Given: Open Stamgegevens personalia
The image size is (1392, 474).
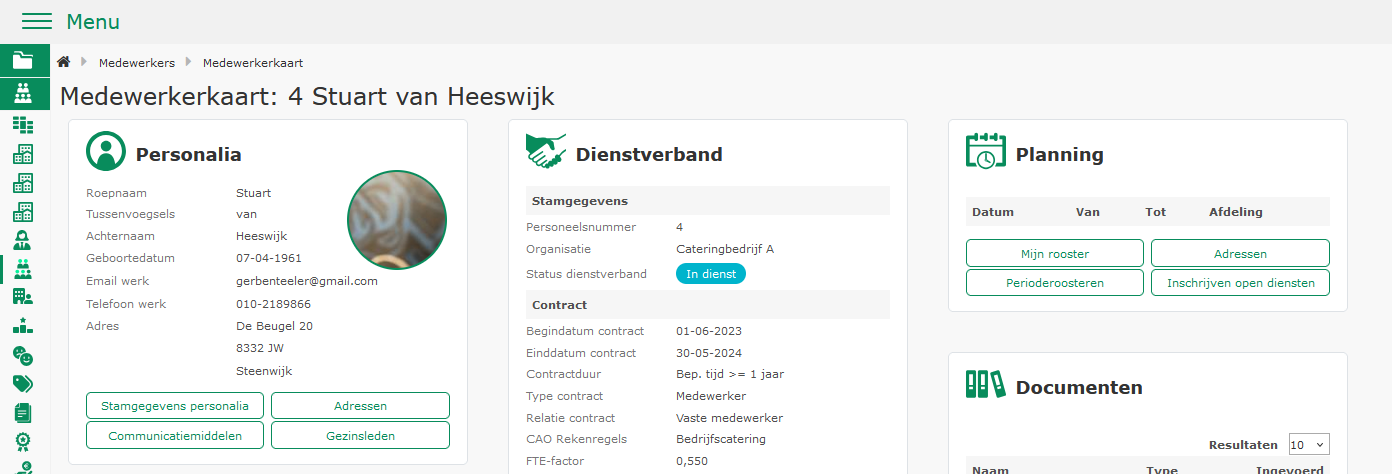Looking at the screenshot, I should [174, 405].
